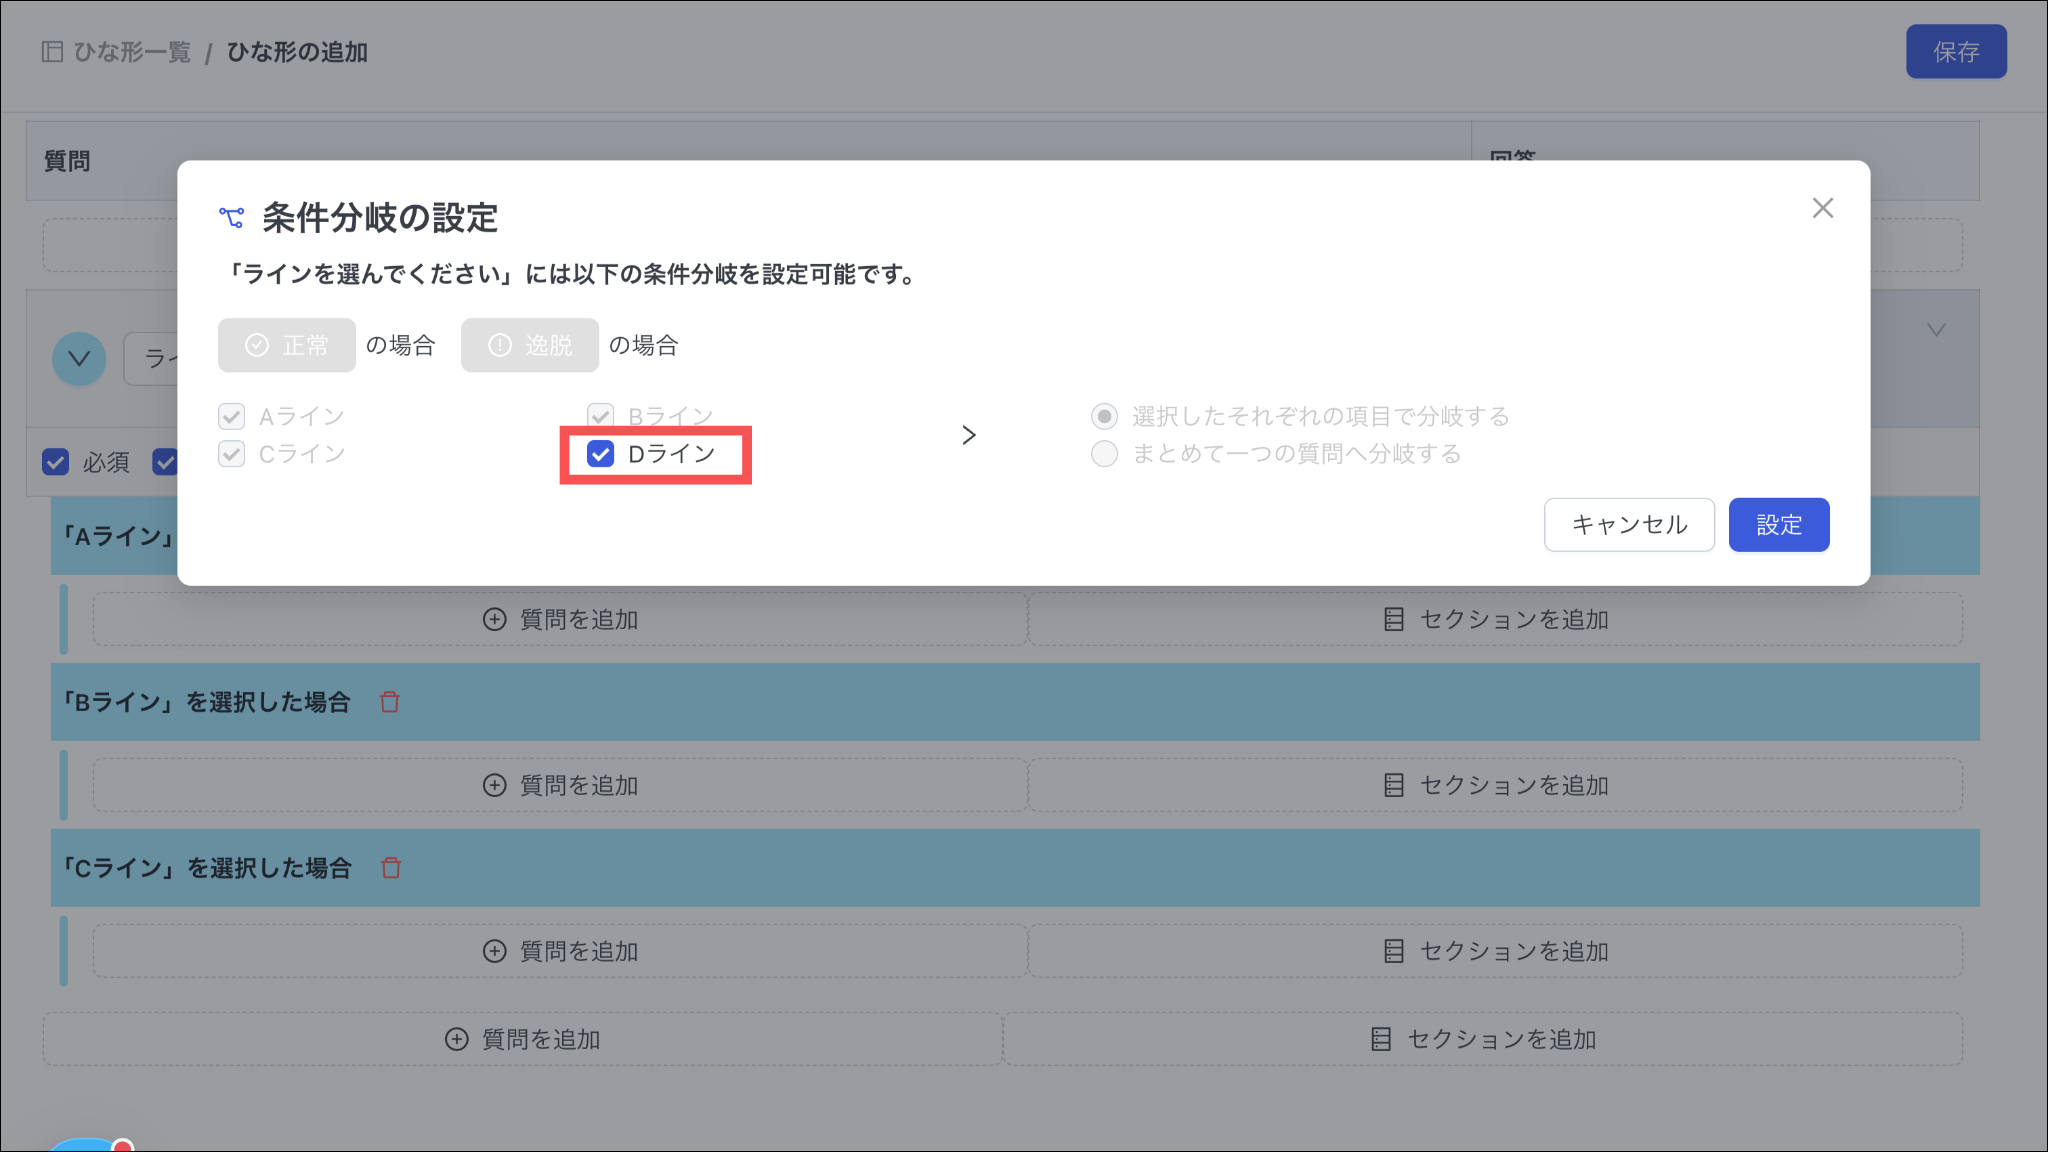Uncheck the Dライン checkbox
This screenshot has width=2048, height=1152.
pos(600,454)
